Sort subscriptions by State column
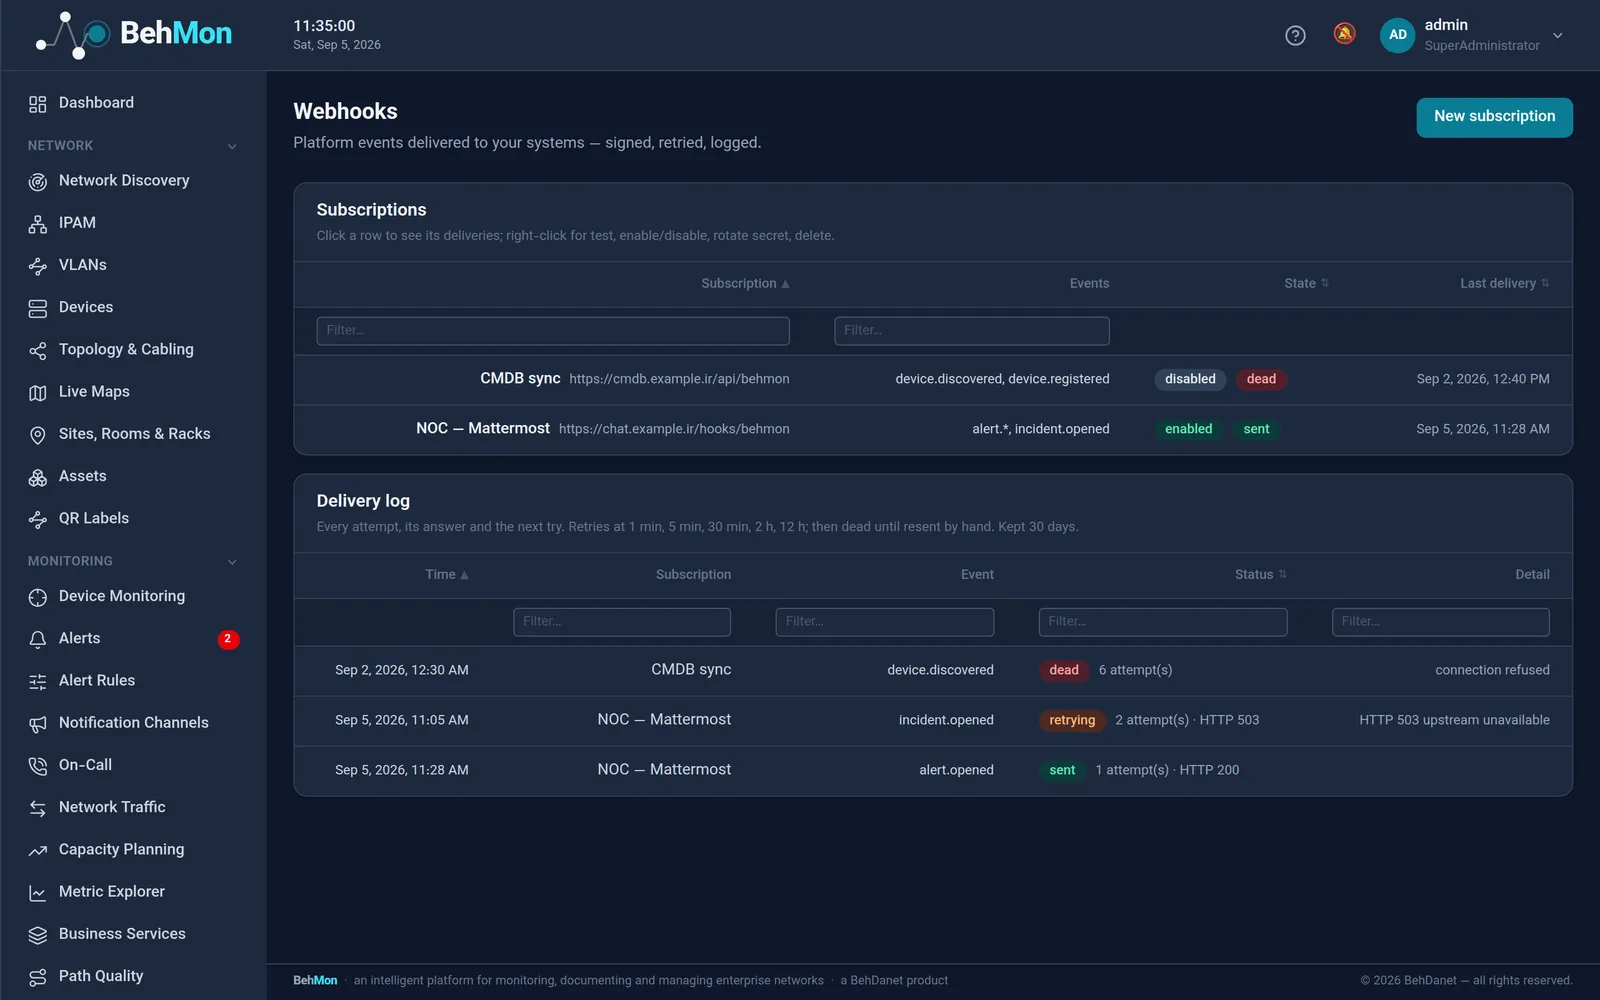The image size is (1600, 1000). click(x=1306, y=284)
